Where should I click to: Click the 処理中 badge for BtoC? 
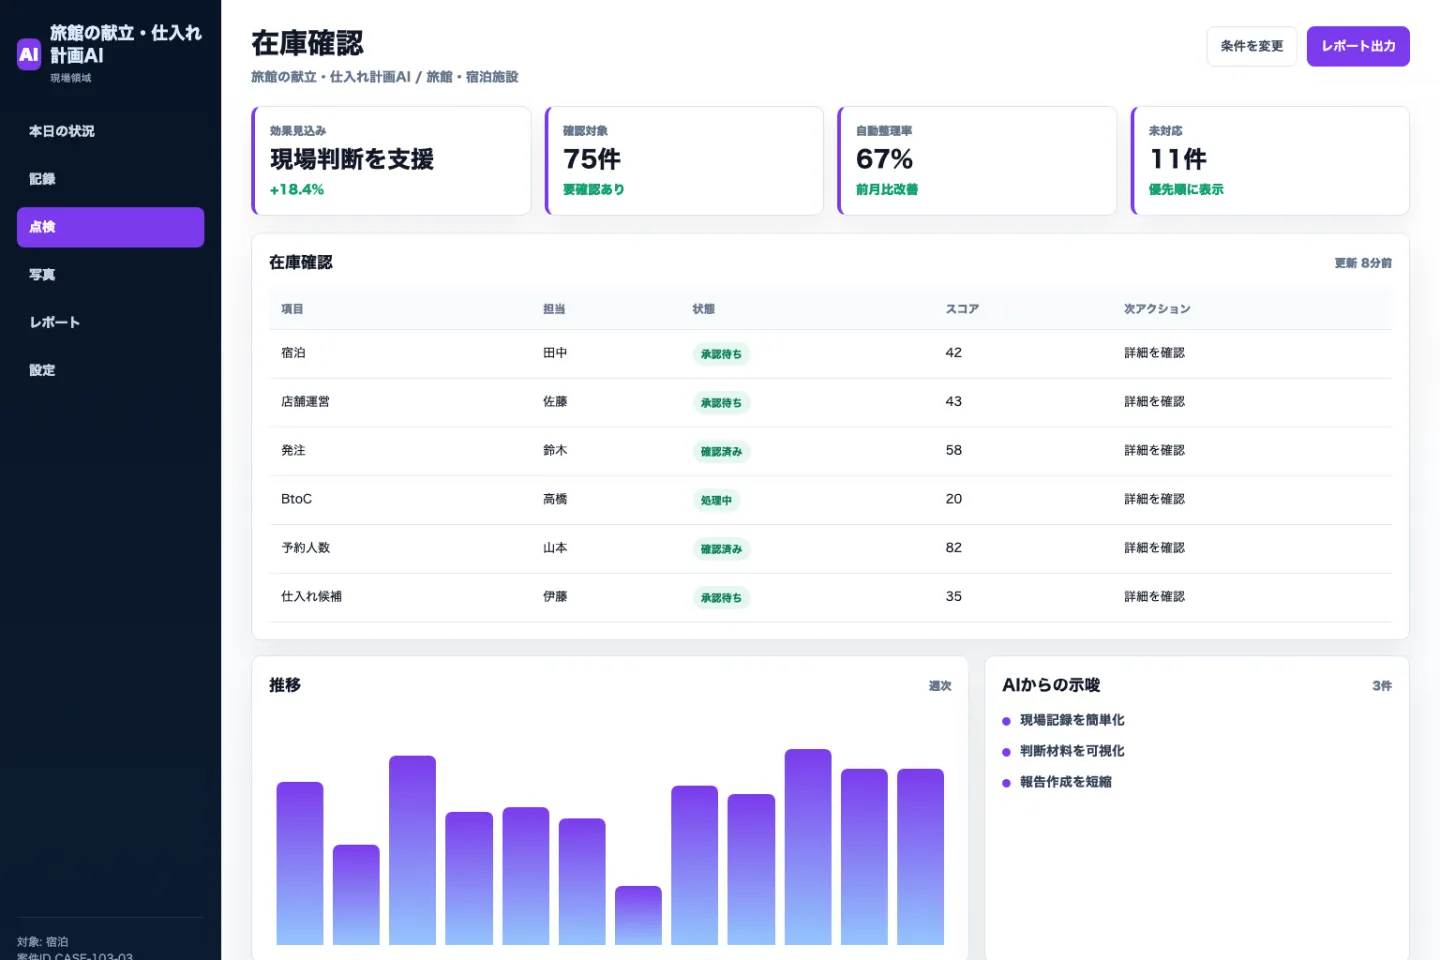(x=716, y=500)
